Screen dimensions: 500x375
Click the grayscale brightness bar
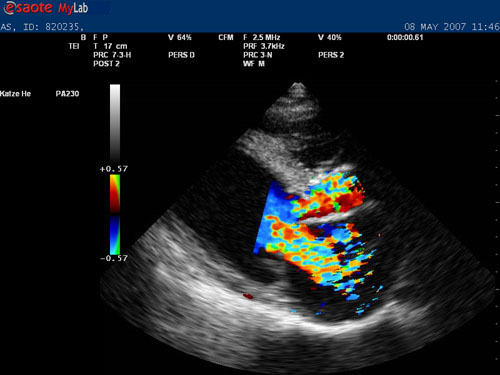(115, 123)
